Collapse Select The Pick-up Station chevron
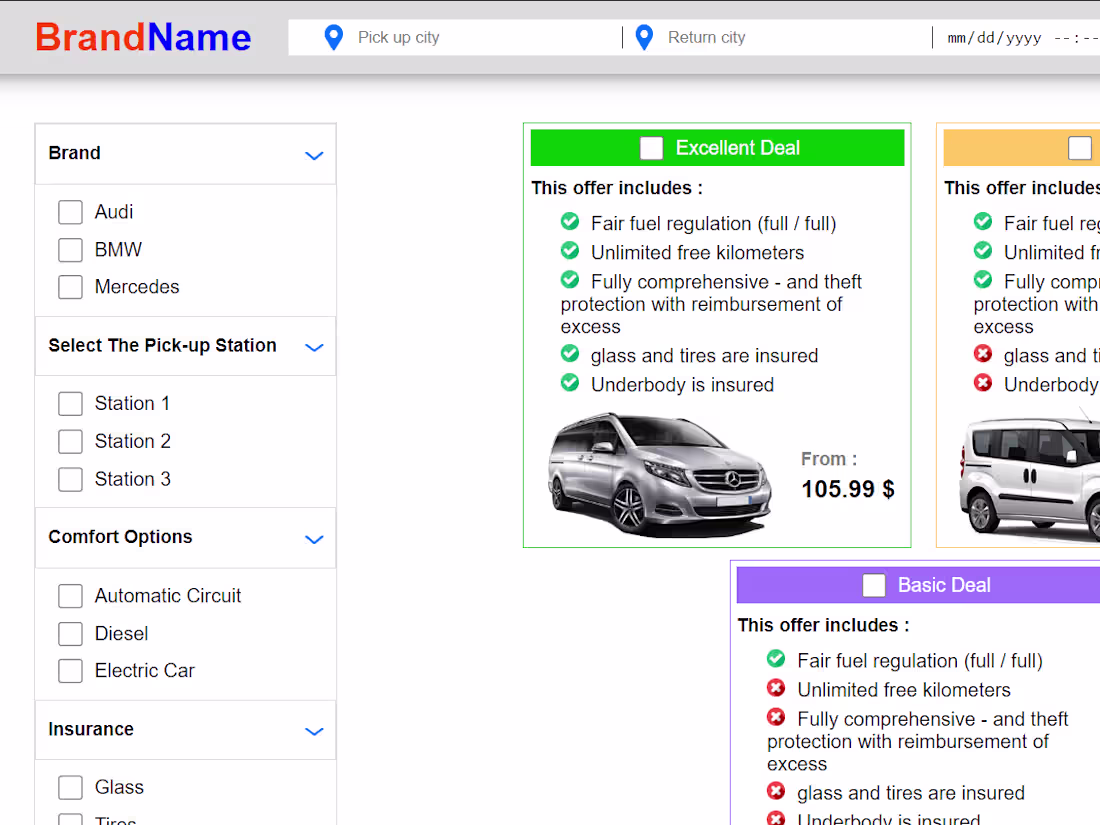The image size is (1100, 825). coord(314,347)
